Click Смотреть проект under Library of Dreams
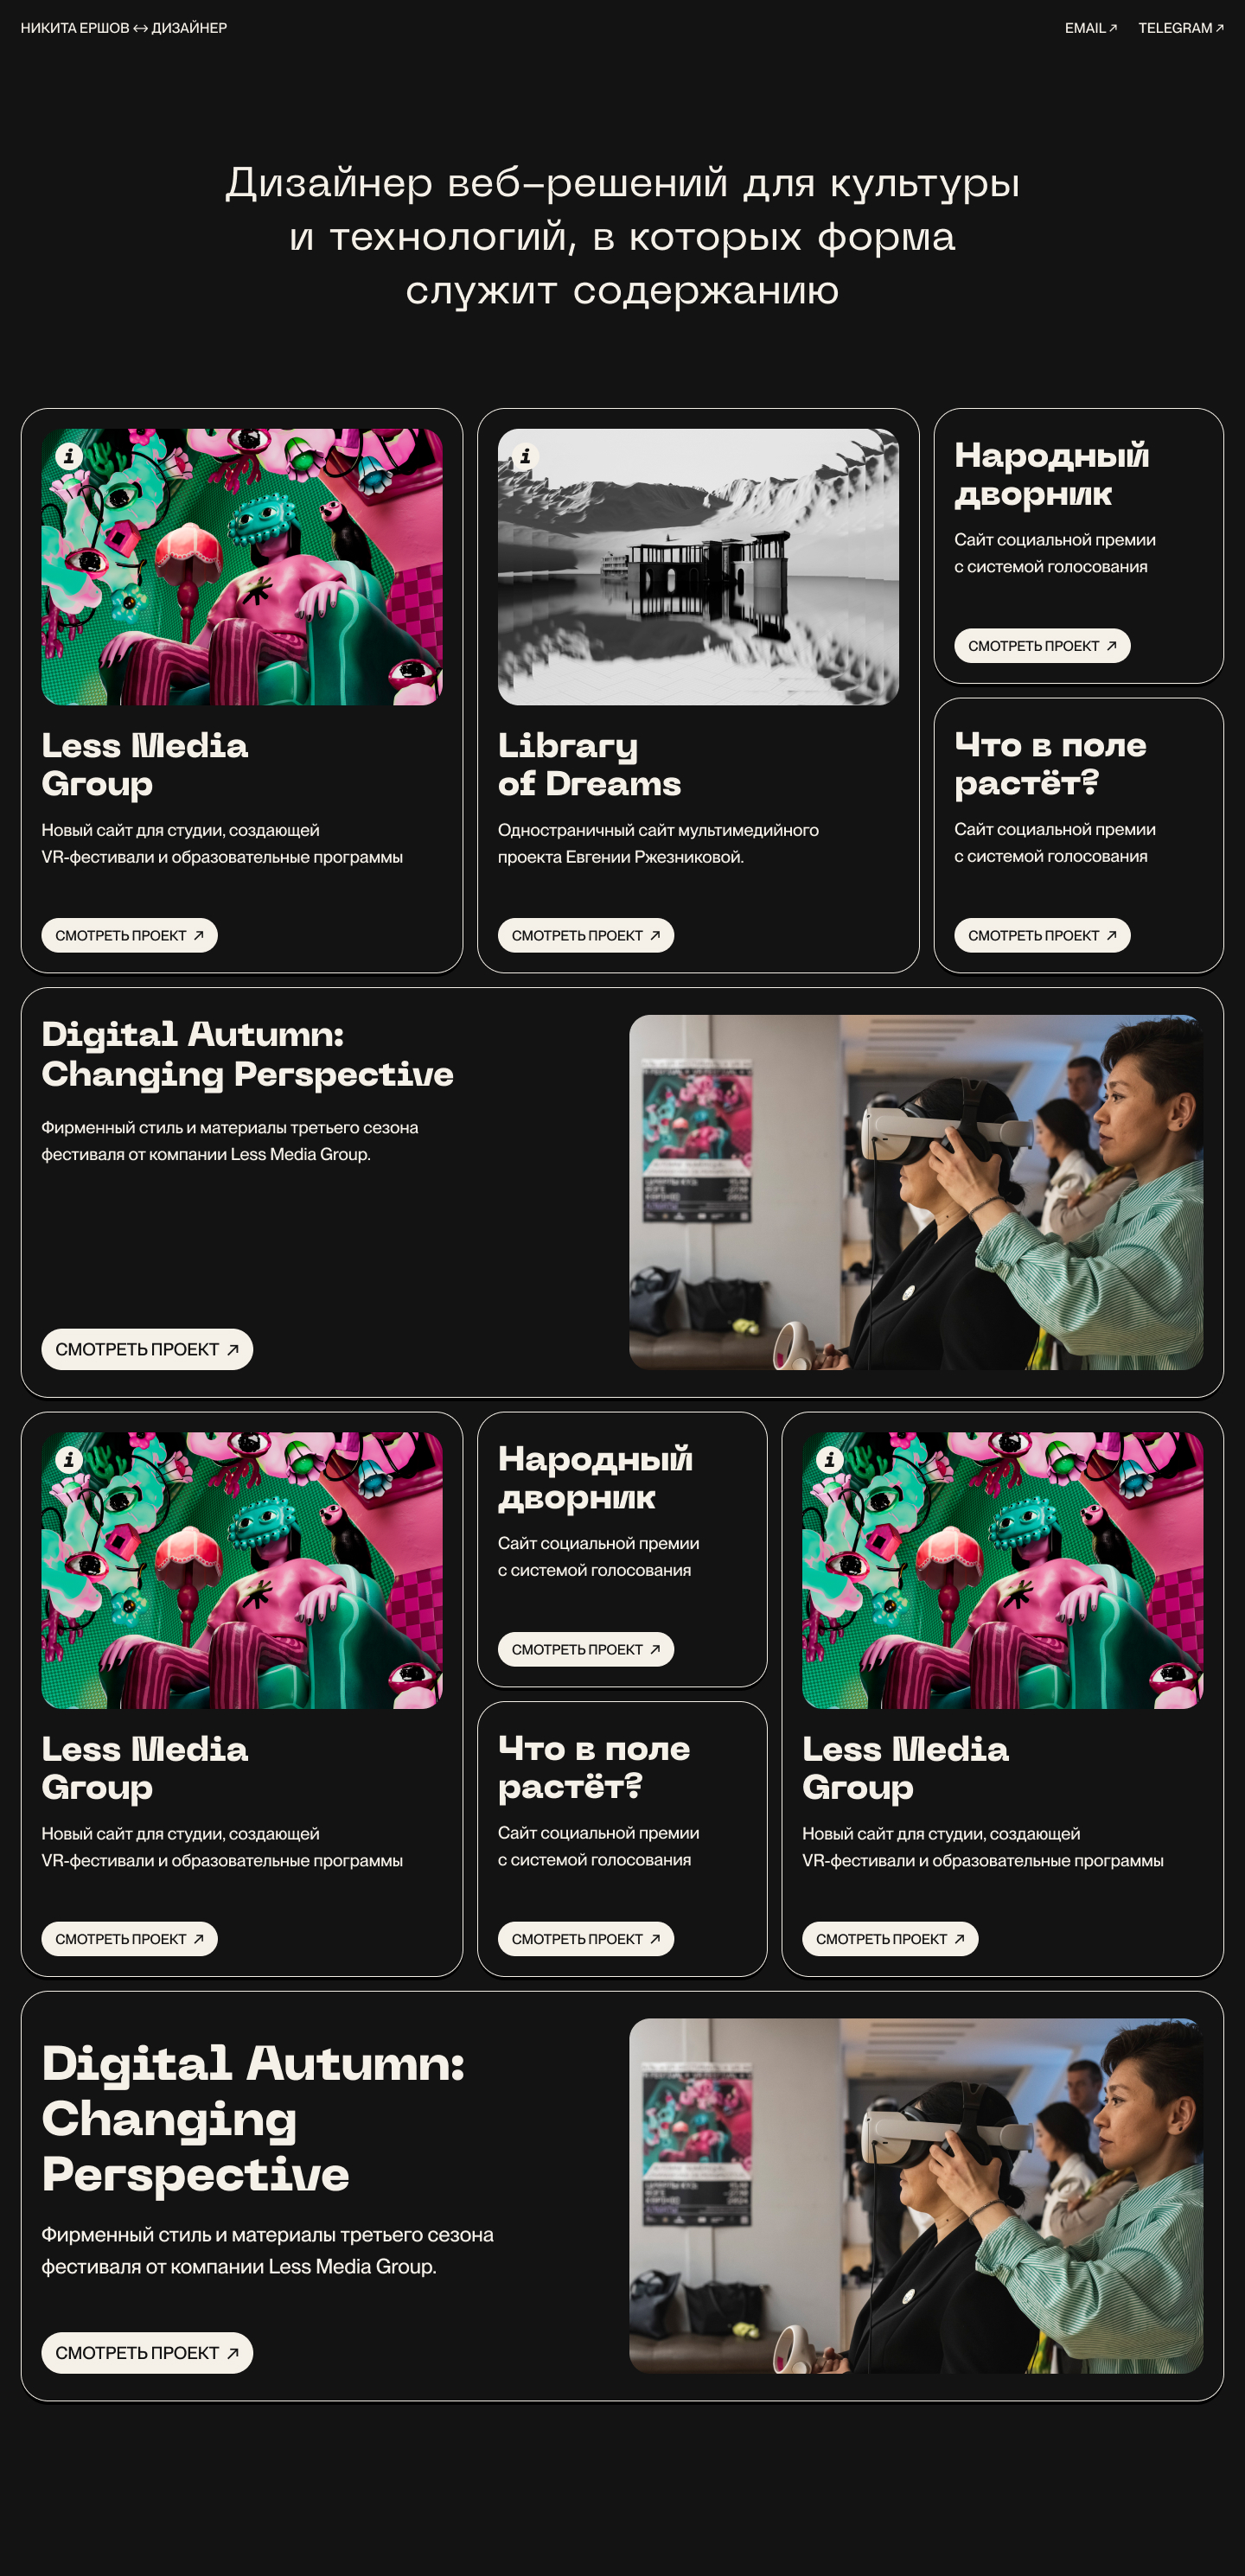 coord(586,935)
